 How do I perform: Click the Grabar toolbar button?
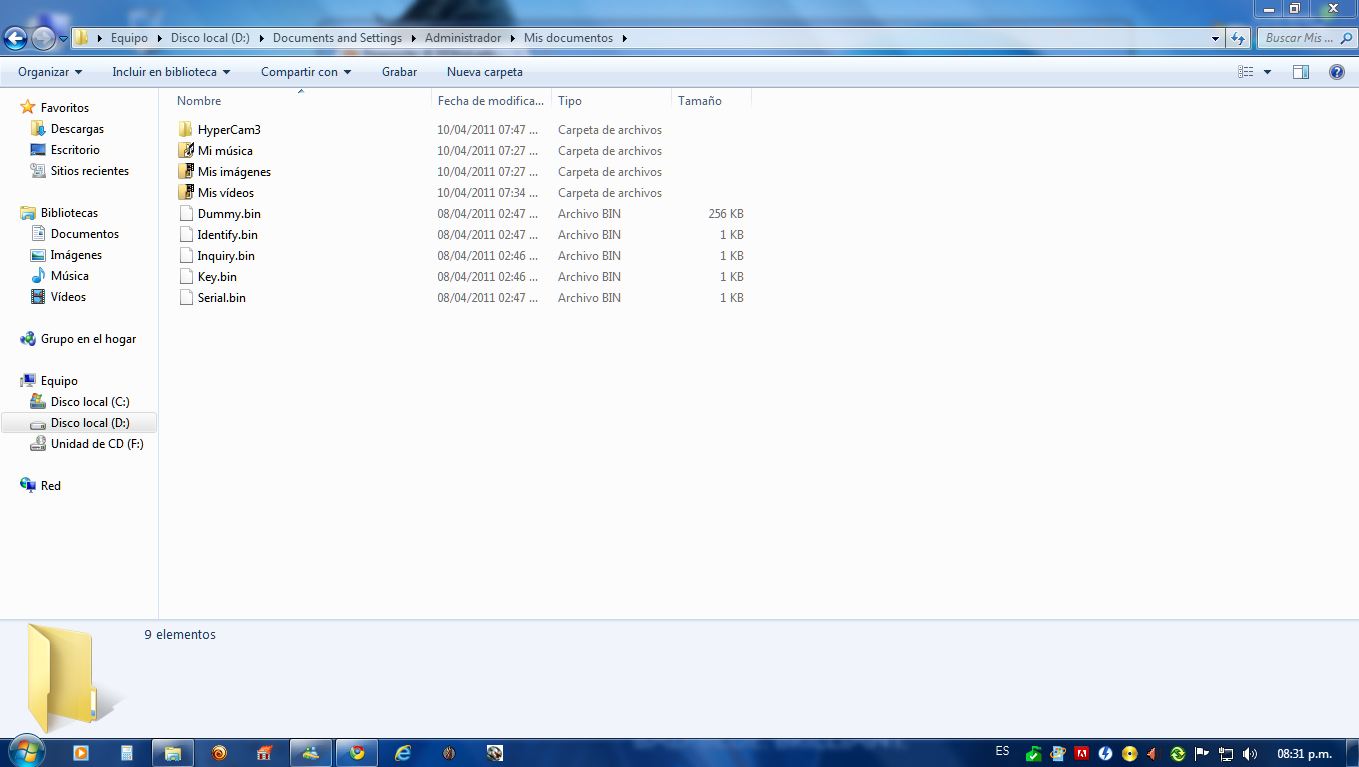click(x=399, y=72)
